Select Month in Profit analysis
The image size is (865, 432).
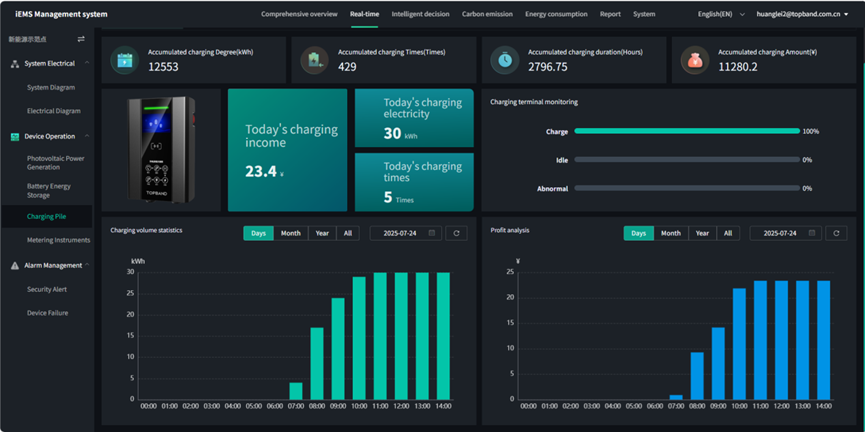[x=671, y=233]
